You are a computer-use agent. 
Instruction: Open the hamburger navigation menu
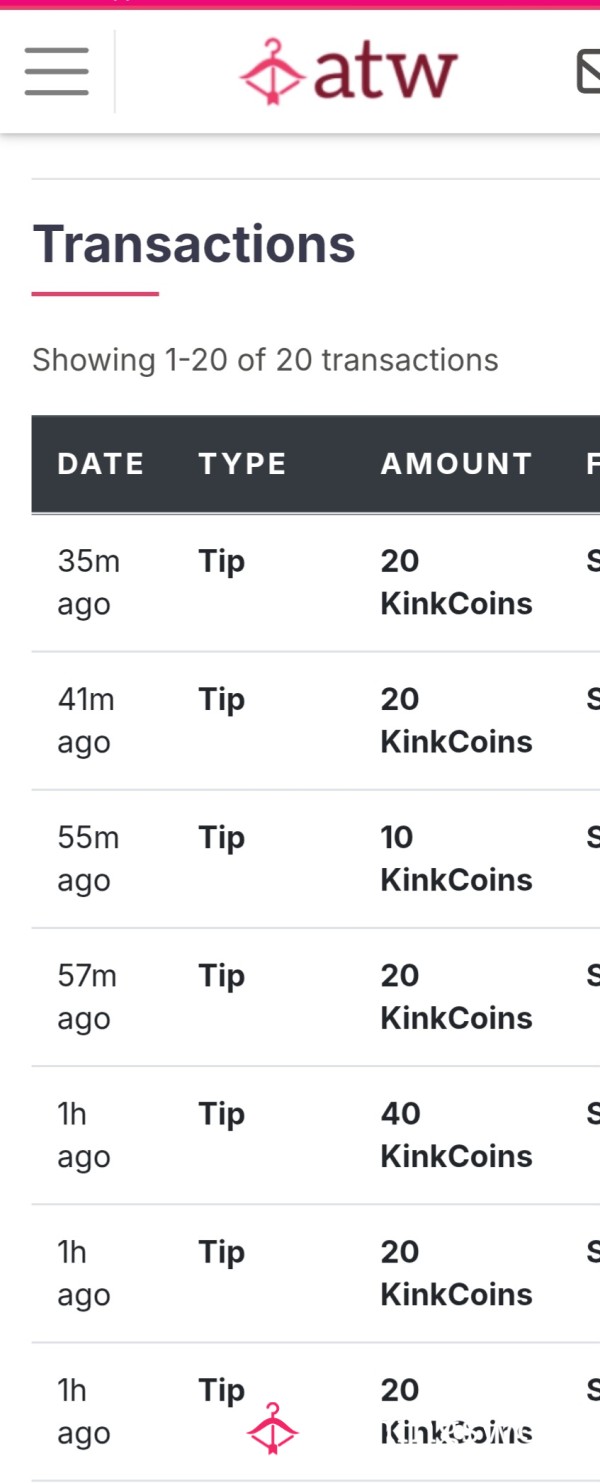(57, 71)
